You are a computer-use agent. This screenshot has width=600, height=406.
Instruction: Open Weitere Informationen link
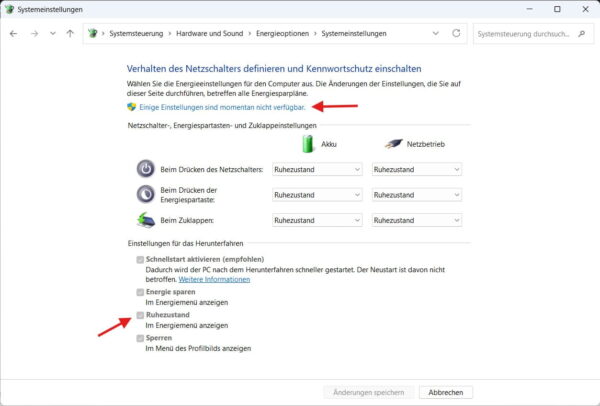tap(214, 279)
